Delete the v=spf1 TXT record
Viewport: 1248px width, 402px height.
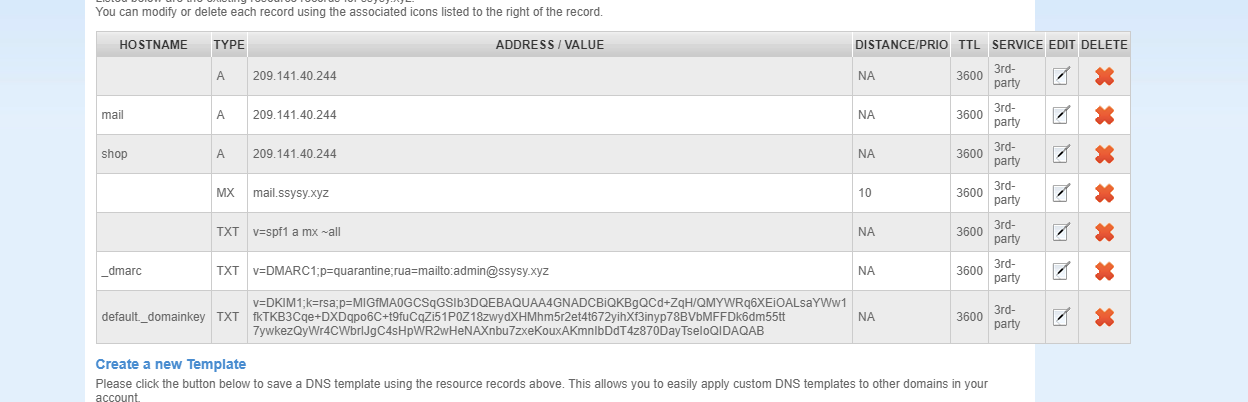point(1104,232)
